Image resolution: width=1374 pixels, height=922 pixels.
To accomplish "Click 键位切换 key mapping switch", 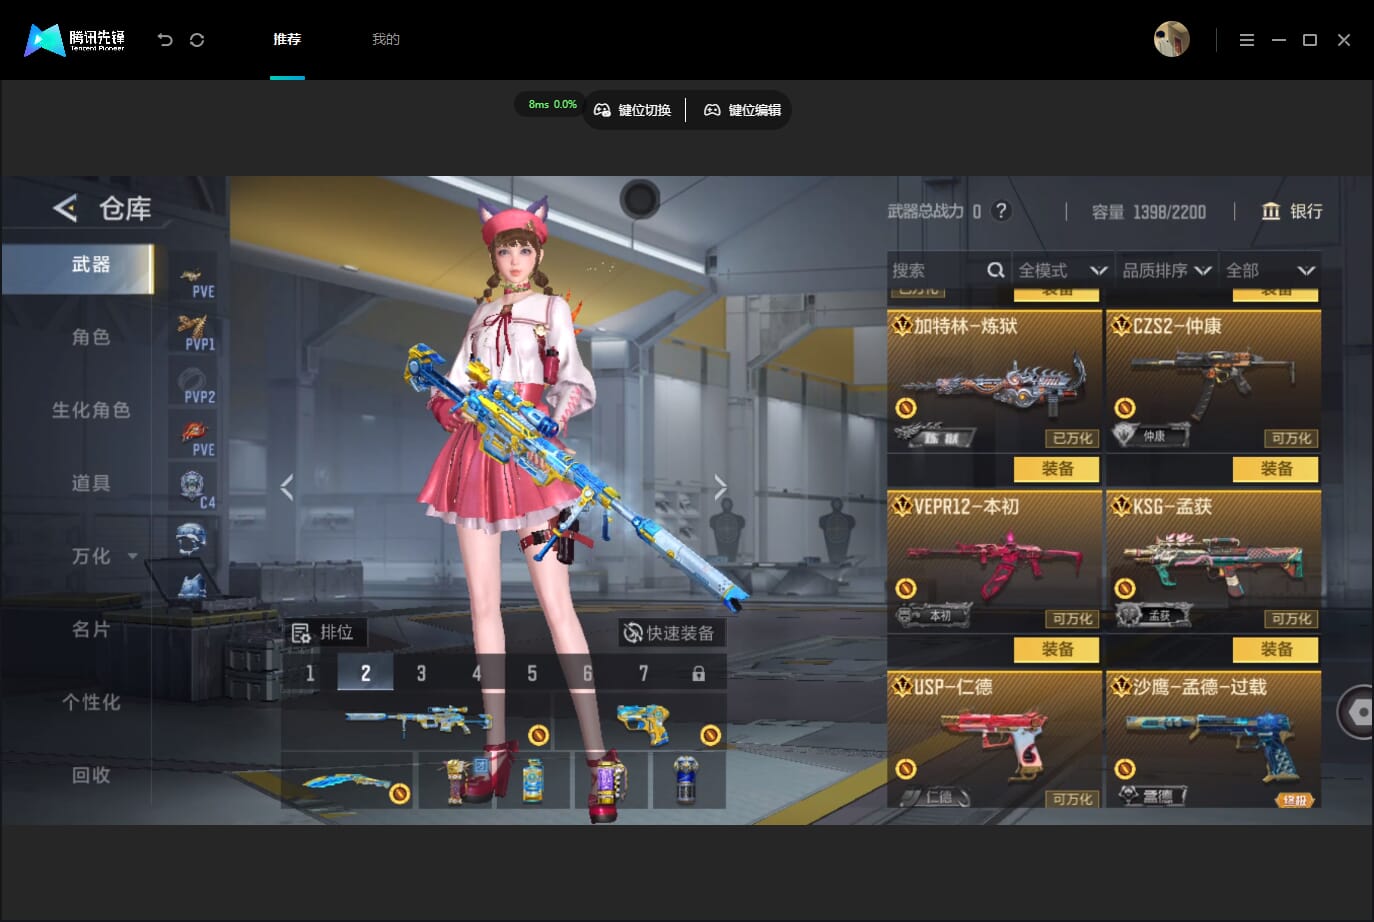I will pyautogui.click(x=632, y=110).
